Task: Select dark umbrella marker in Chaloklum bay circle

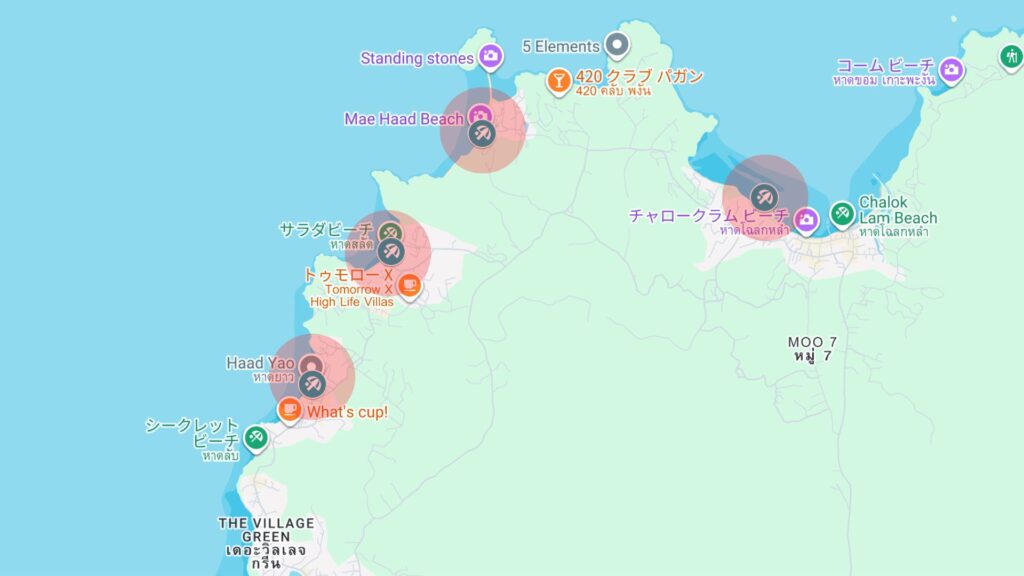Action: pos(765,196)
